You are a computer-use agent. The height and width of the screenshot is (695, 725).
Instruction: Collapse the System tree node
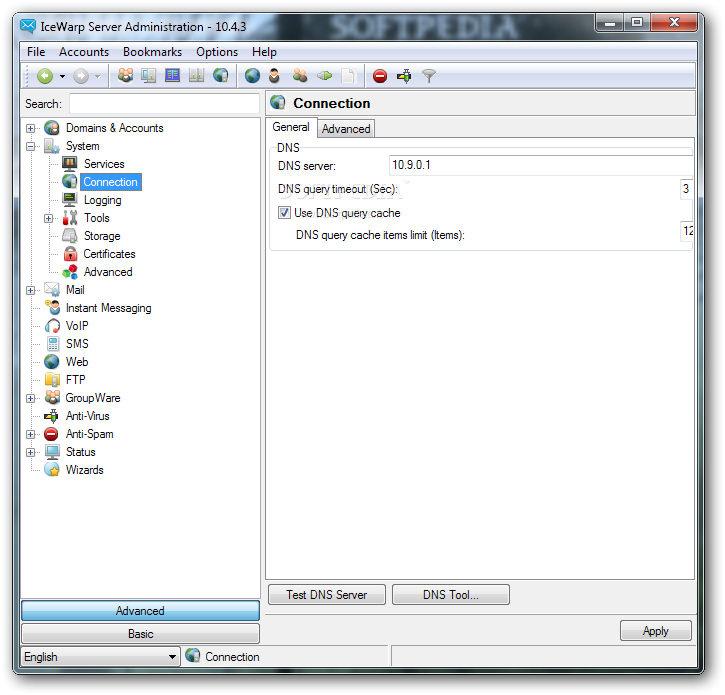pos(31,147)
